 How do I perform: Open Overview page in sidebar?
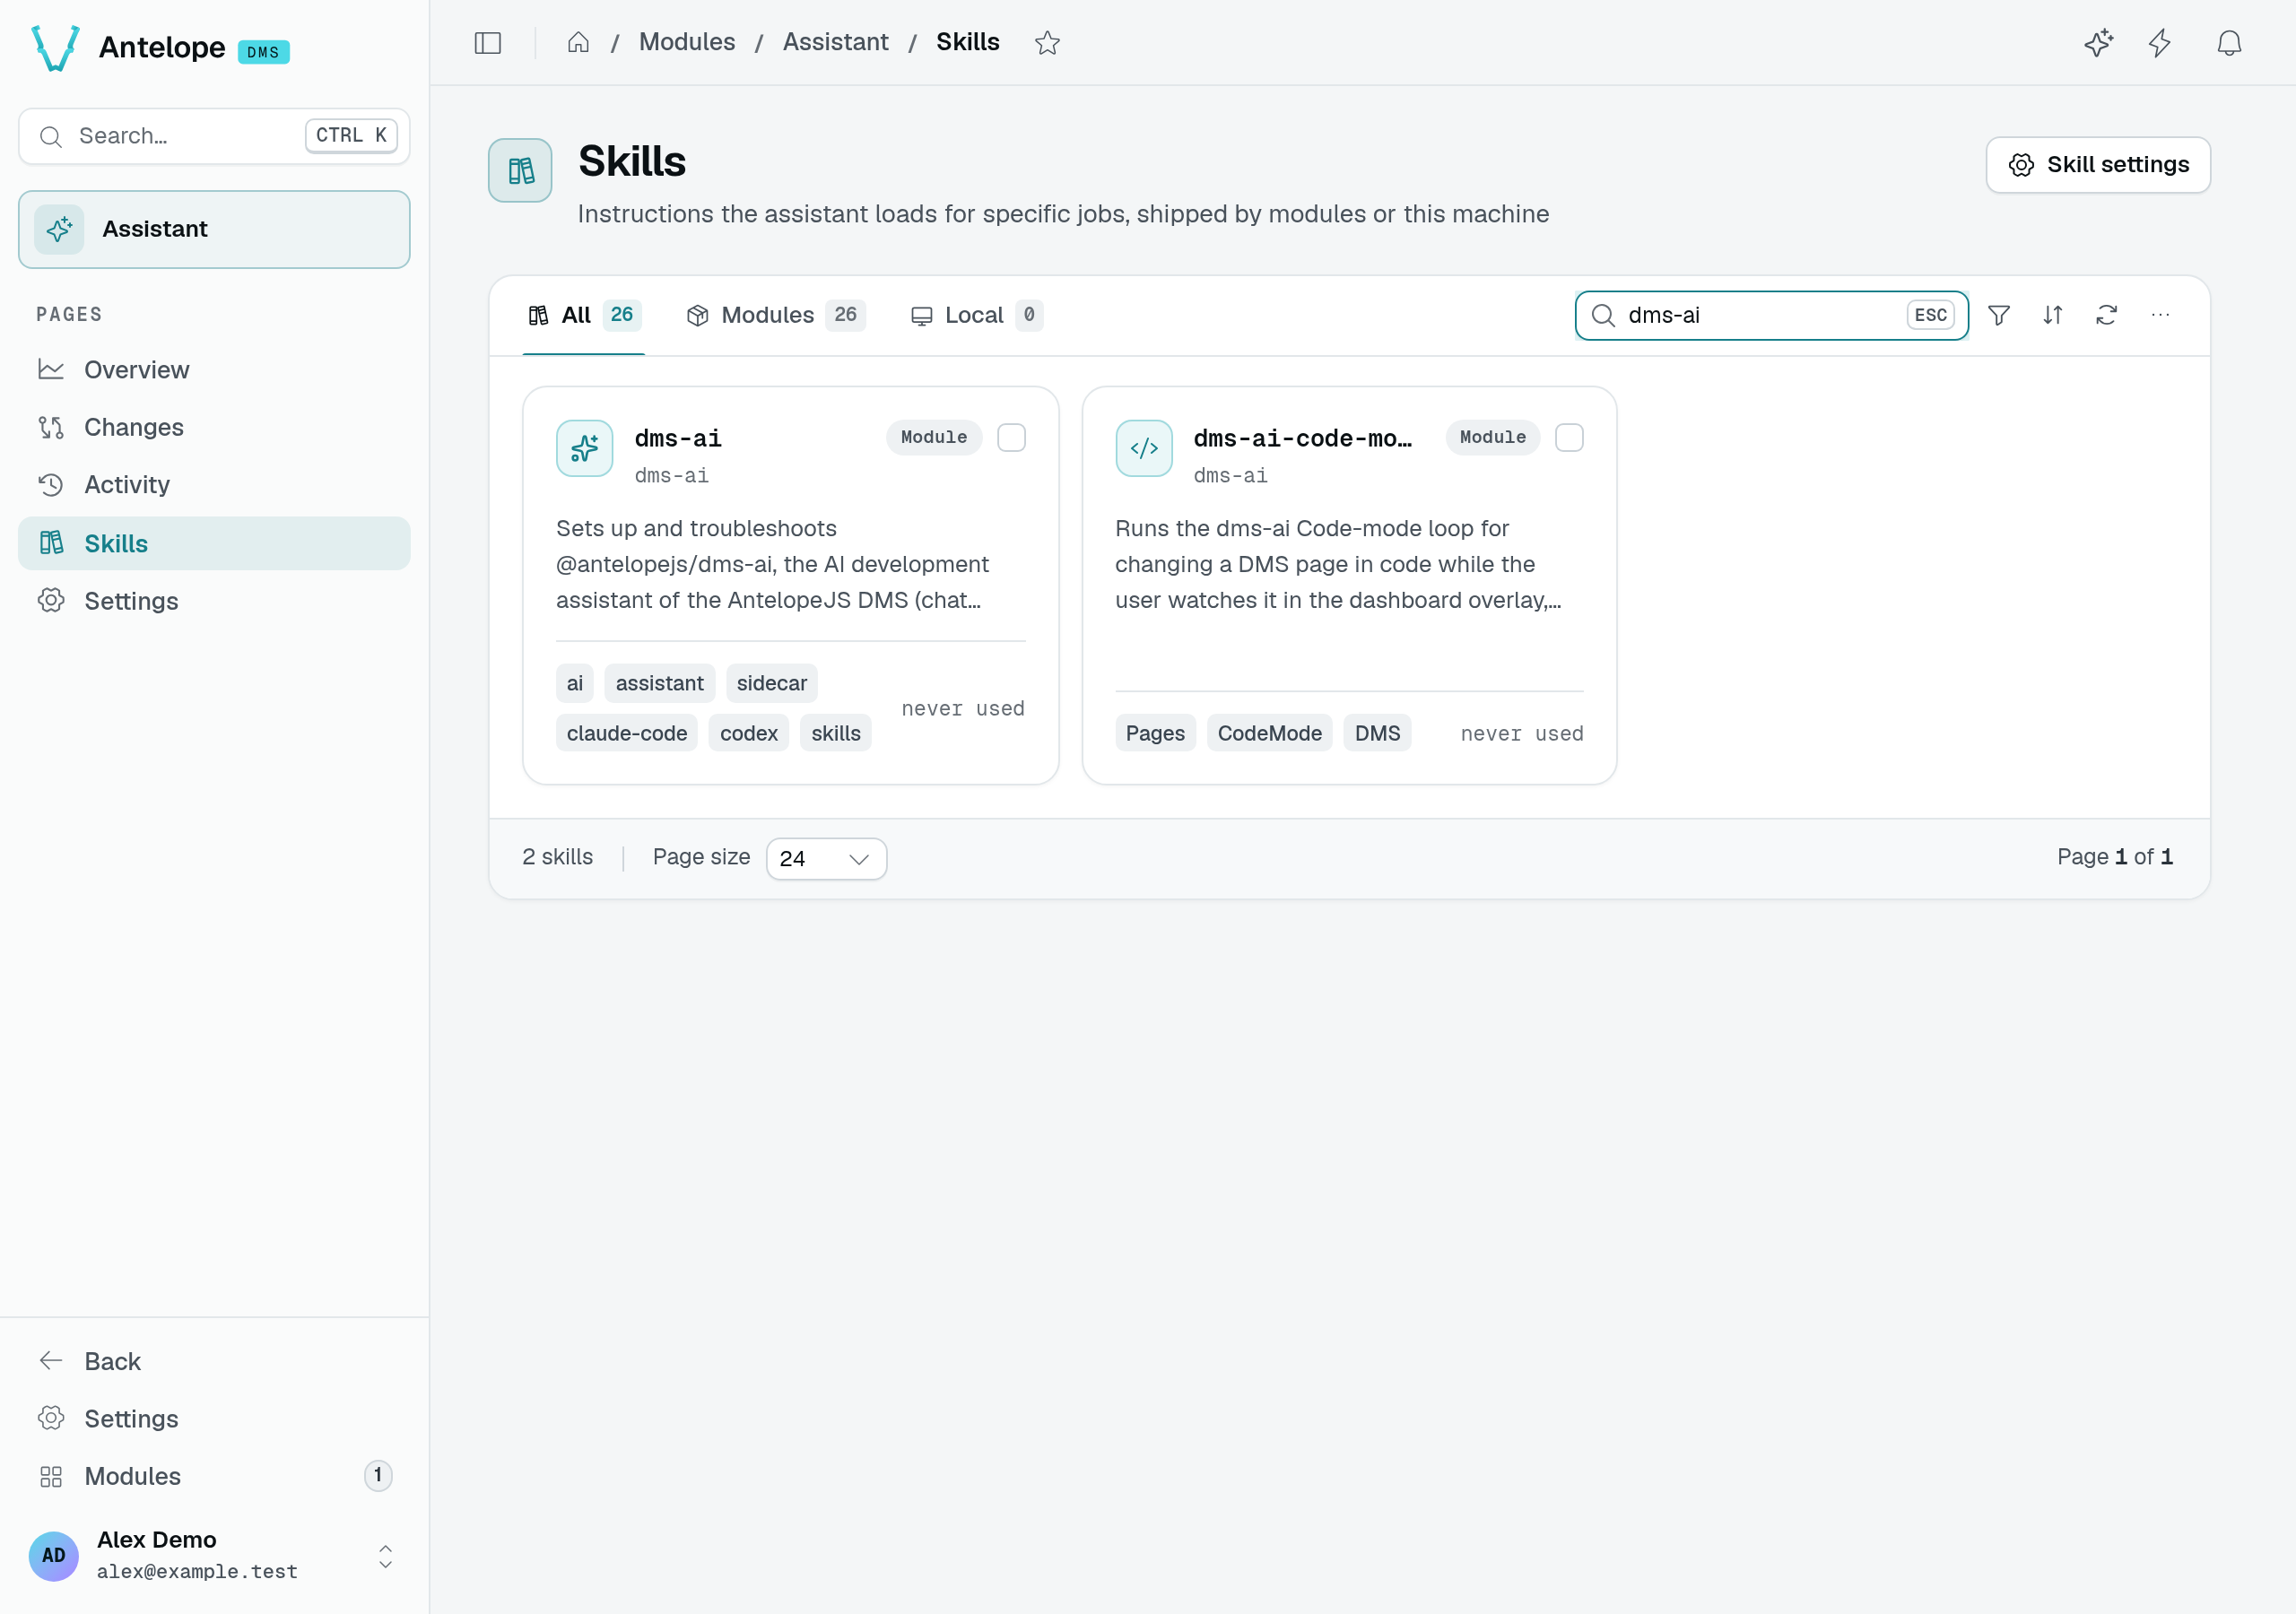coord(214,370)
